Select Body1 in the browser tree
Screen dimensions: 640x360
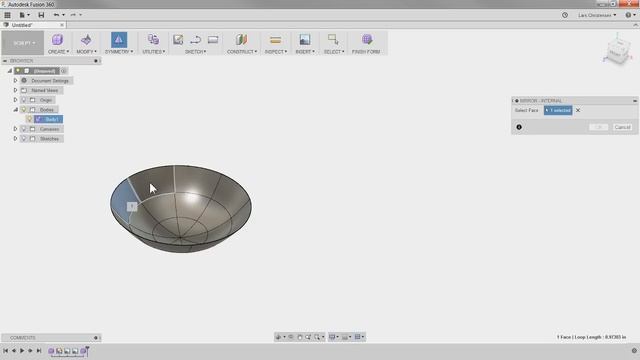click(x=49, y=119)
